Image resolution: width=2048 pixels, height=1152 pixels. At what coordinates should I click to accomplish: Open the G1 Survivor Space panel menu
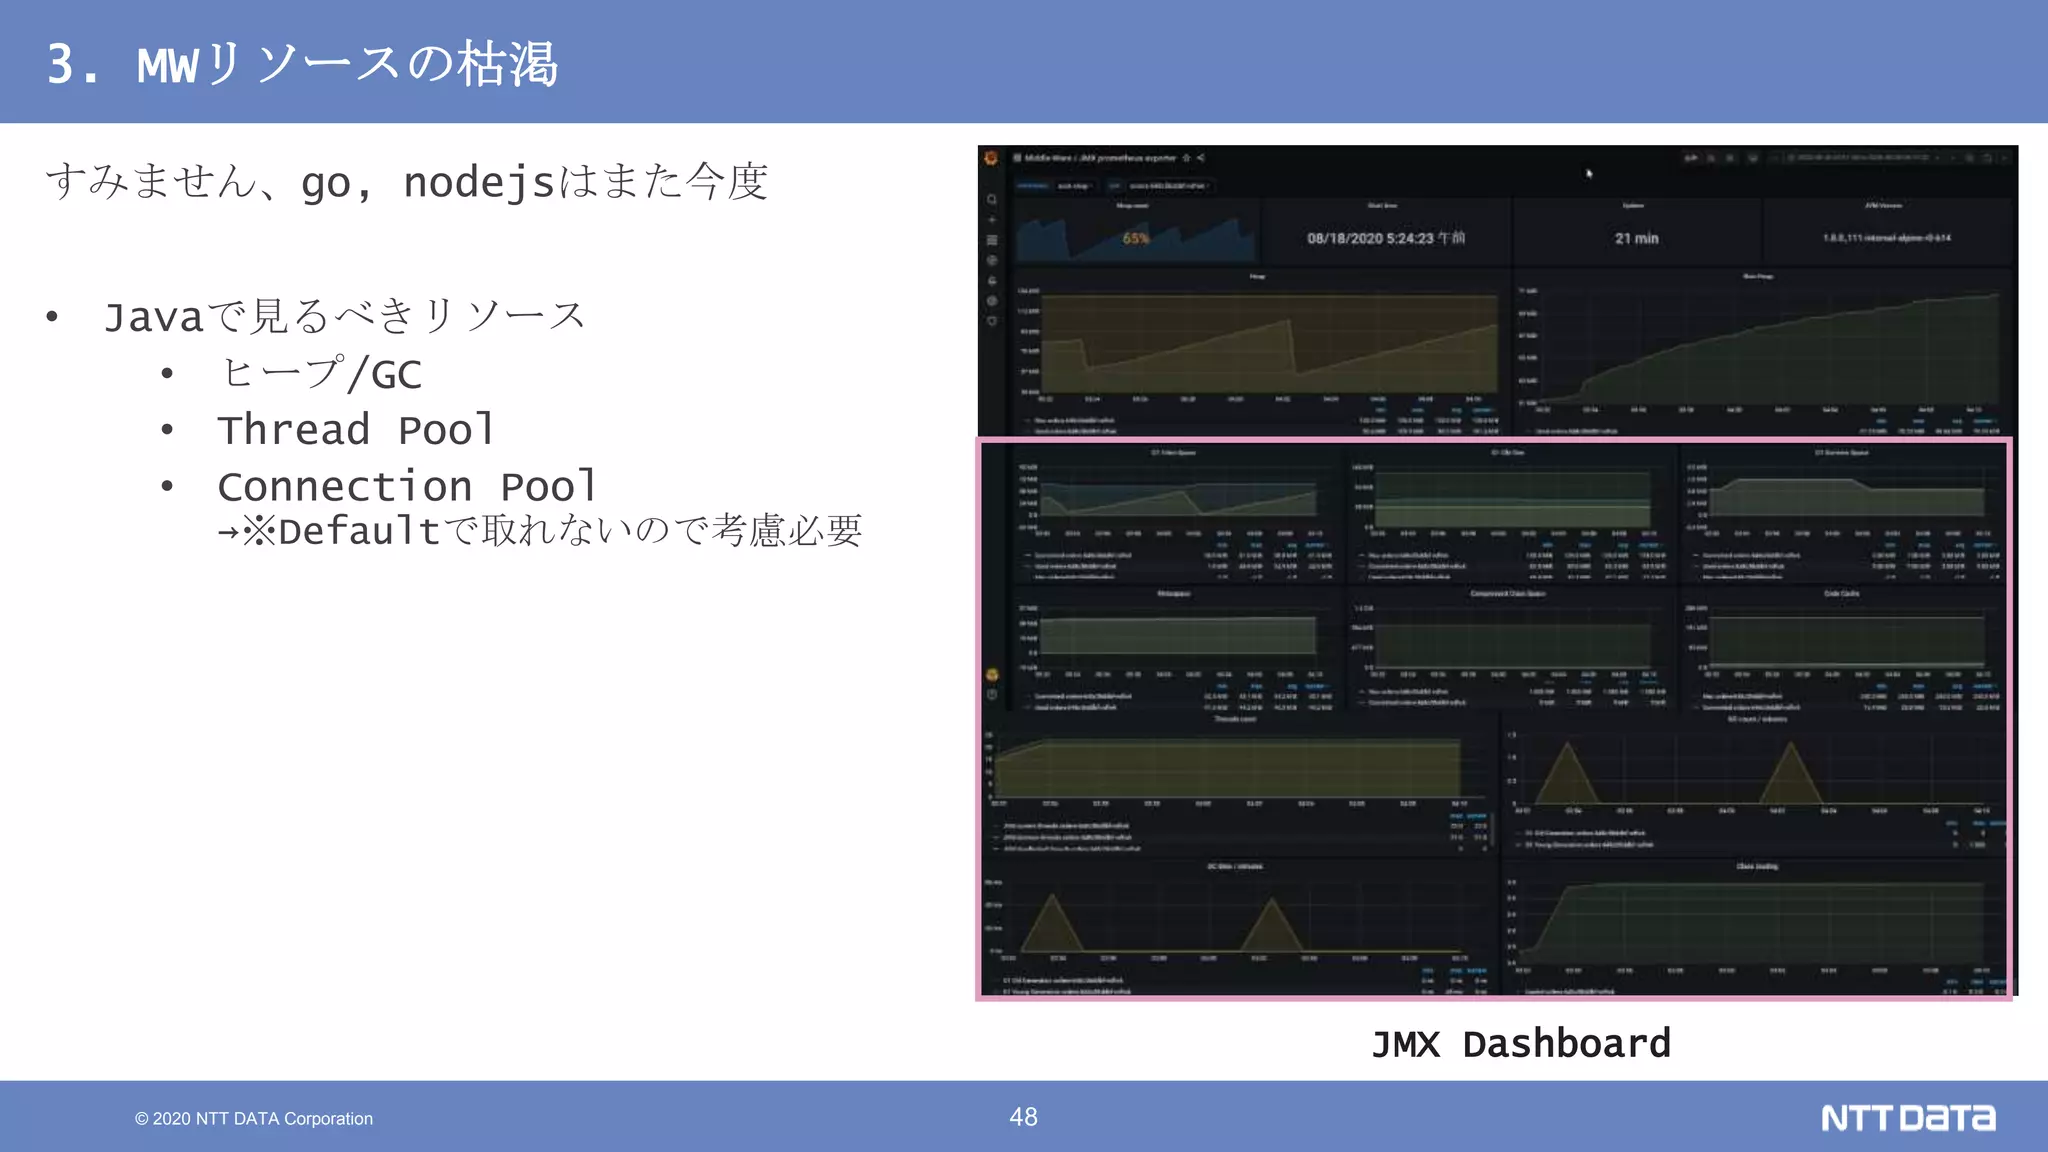point(1841,452)
